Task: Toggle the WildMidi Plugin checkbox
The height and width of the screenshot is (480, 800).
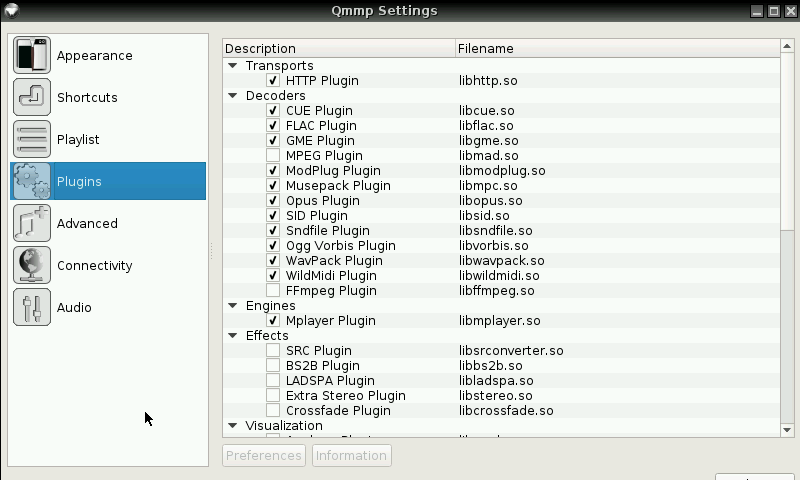Action: point(273,275)
